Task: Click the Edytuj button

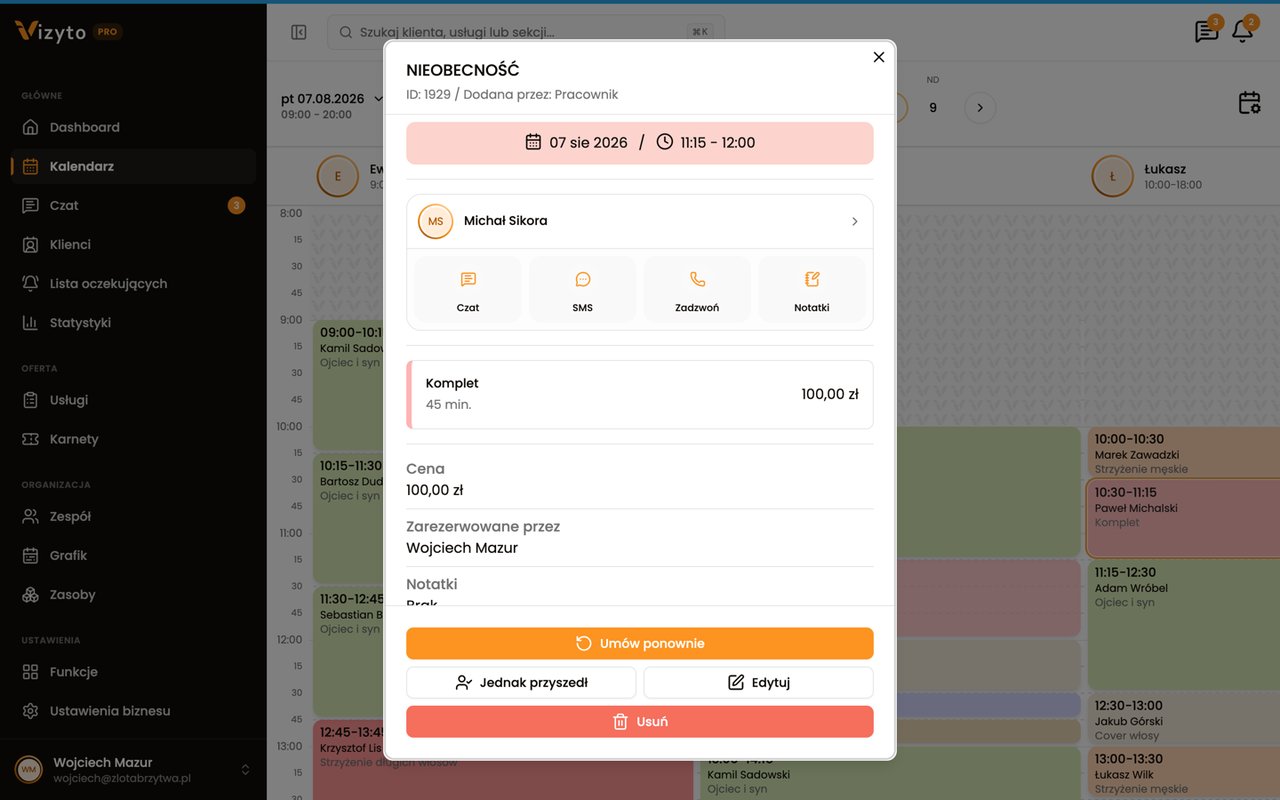Action: tap(759, 683)
